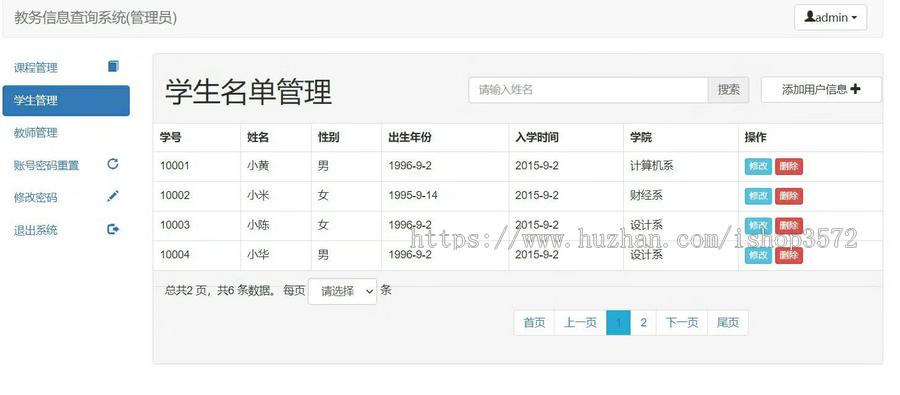Click 删除 for student 10003
The width and height of the screenshot is (900, 395).
[x=789, y=226]
